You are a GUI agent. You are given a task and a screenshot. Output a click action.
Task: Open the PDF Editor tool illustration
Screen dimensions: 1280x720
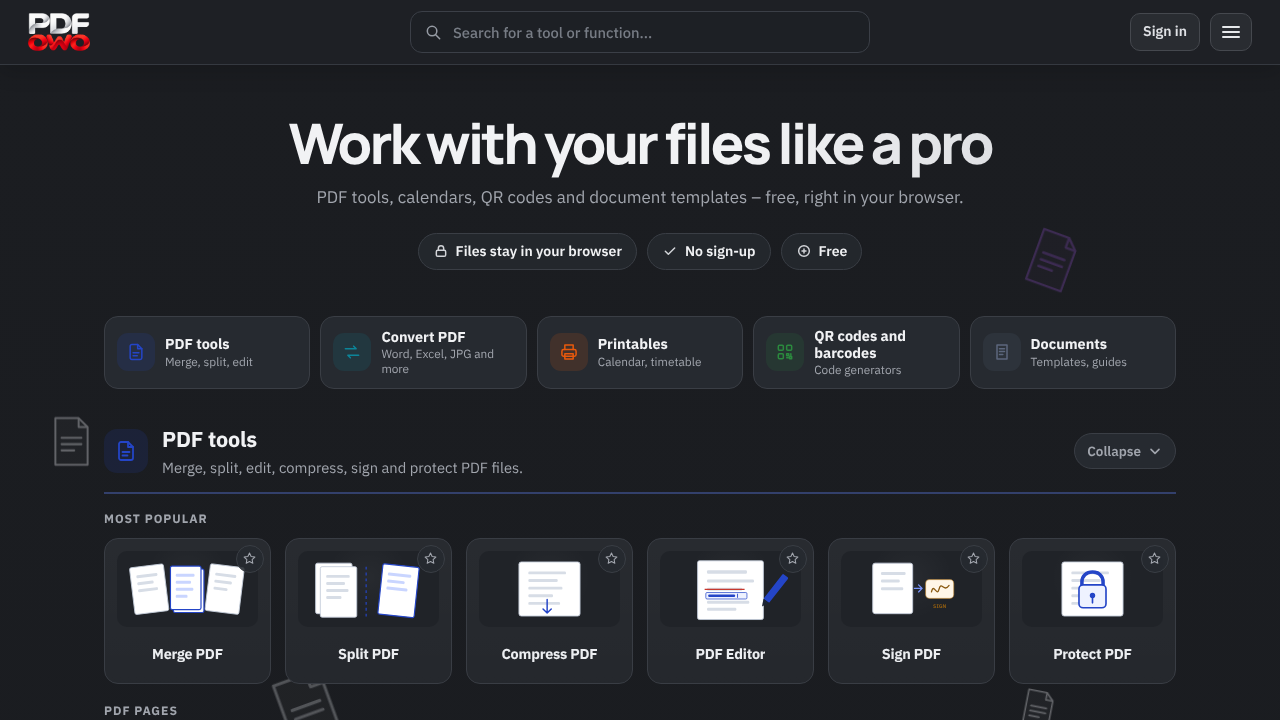tap(730, 589)
